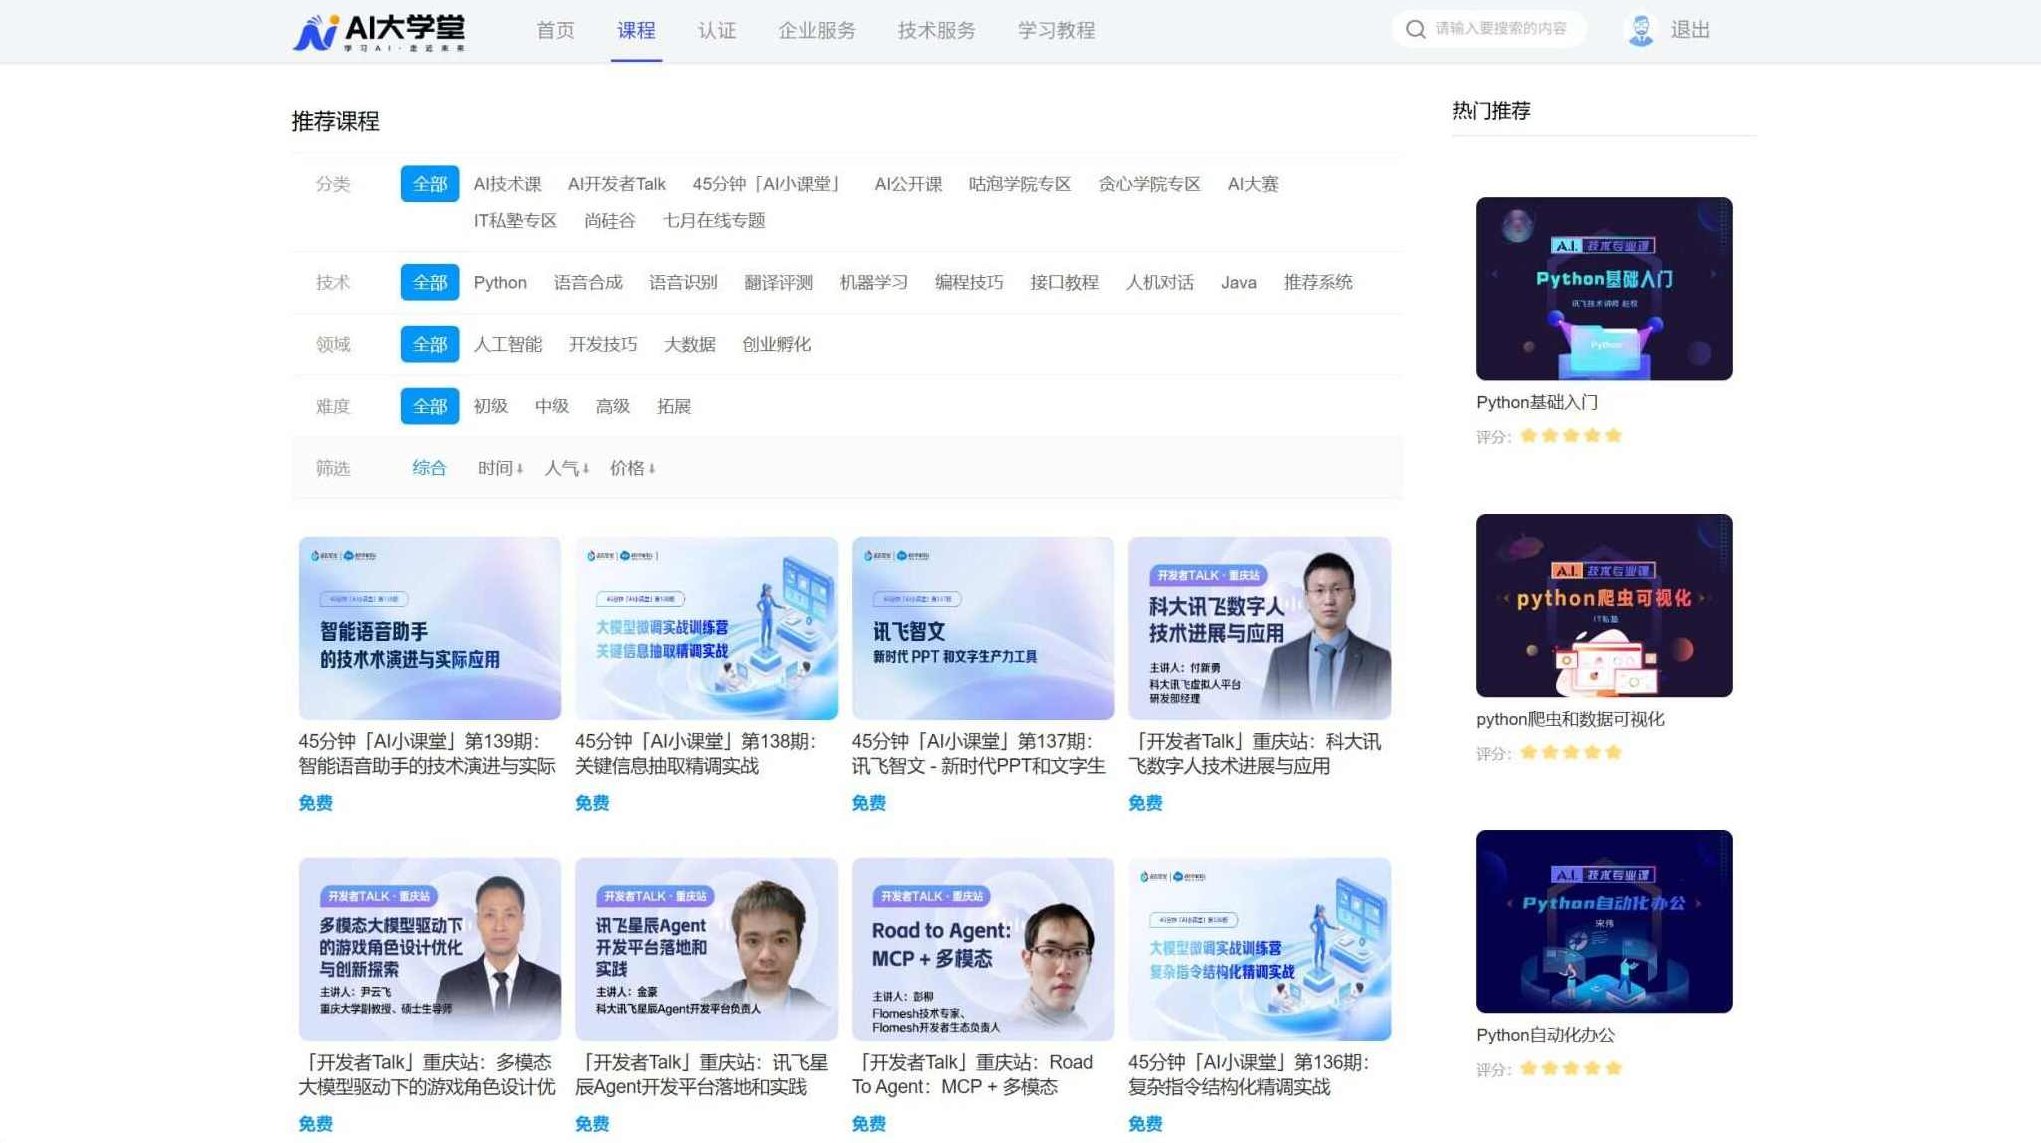Open the 技术服务 nav tab
The image size is (2041, 1143).
point(936,30)
